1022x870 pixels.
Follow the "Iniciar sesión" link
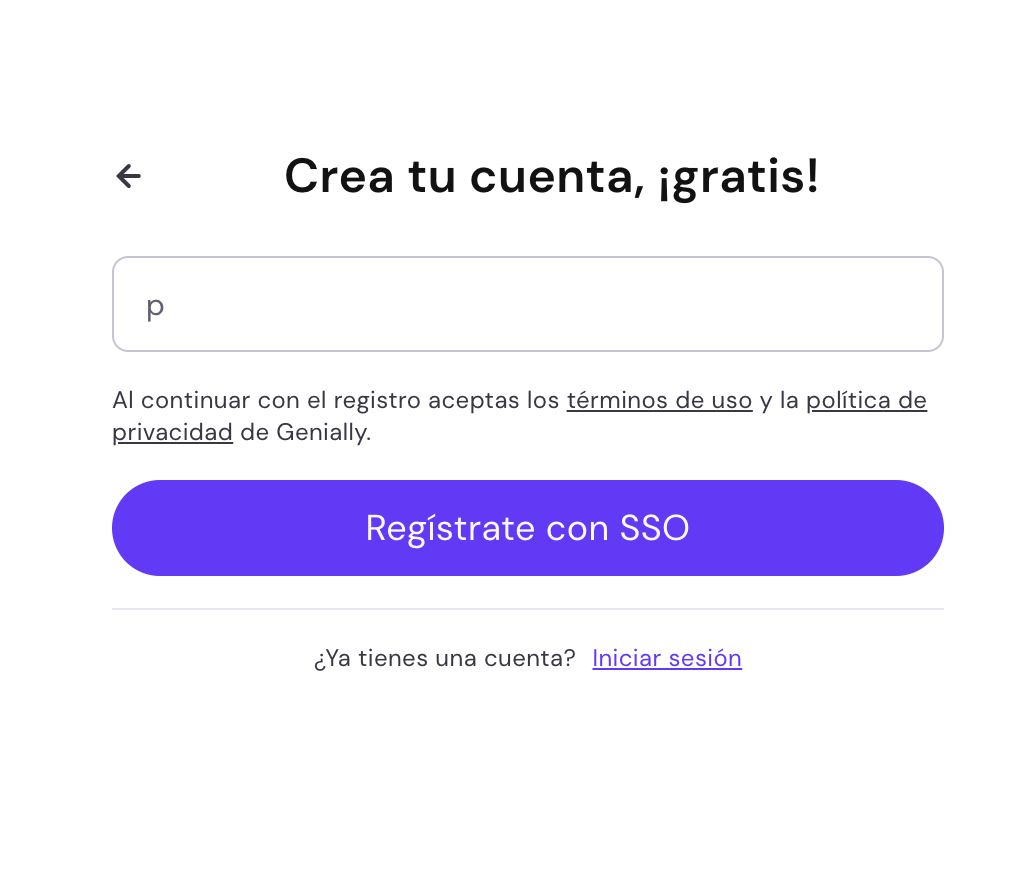[x=667, y=658]
